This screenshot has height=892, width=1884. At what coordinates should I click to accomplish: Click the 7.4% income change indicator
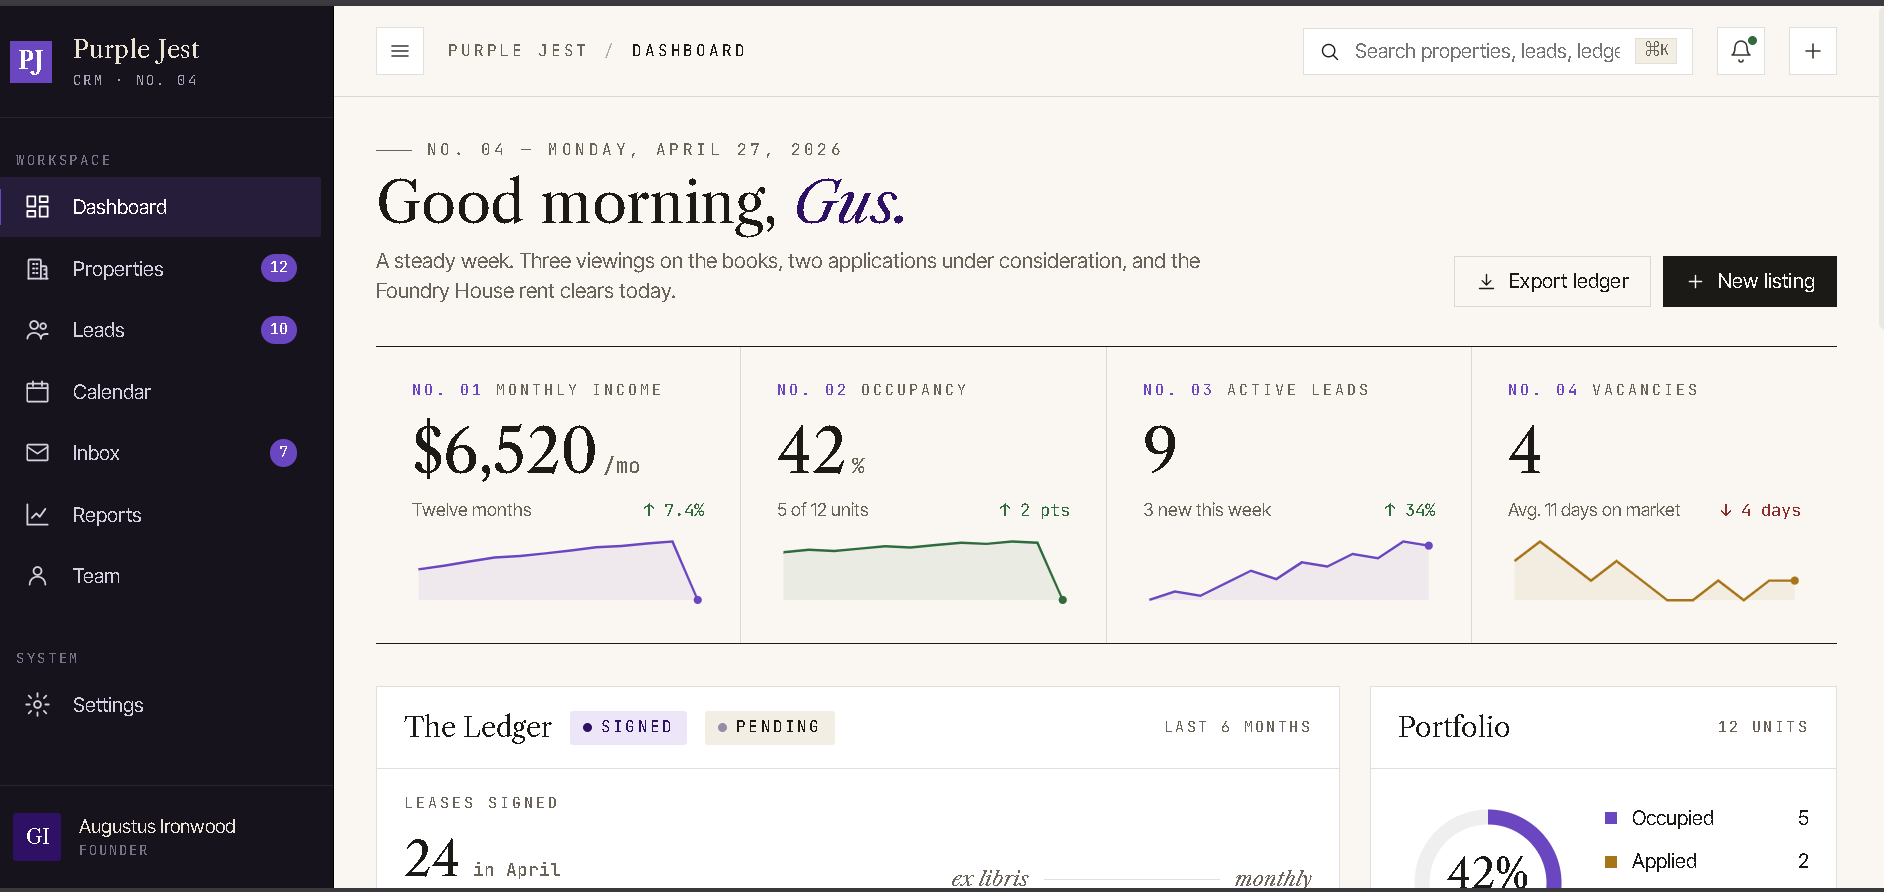674,510
